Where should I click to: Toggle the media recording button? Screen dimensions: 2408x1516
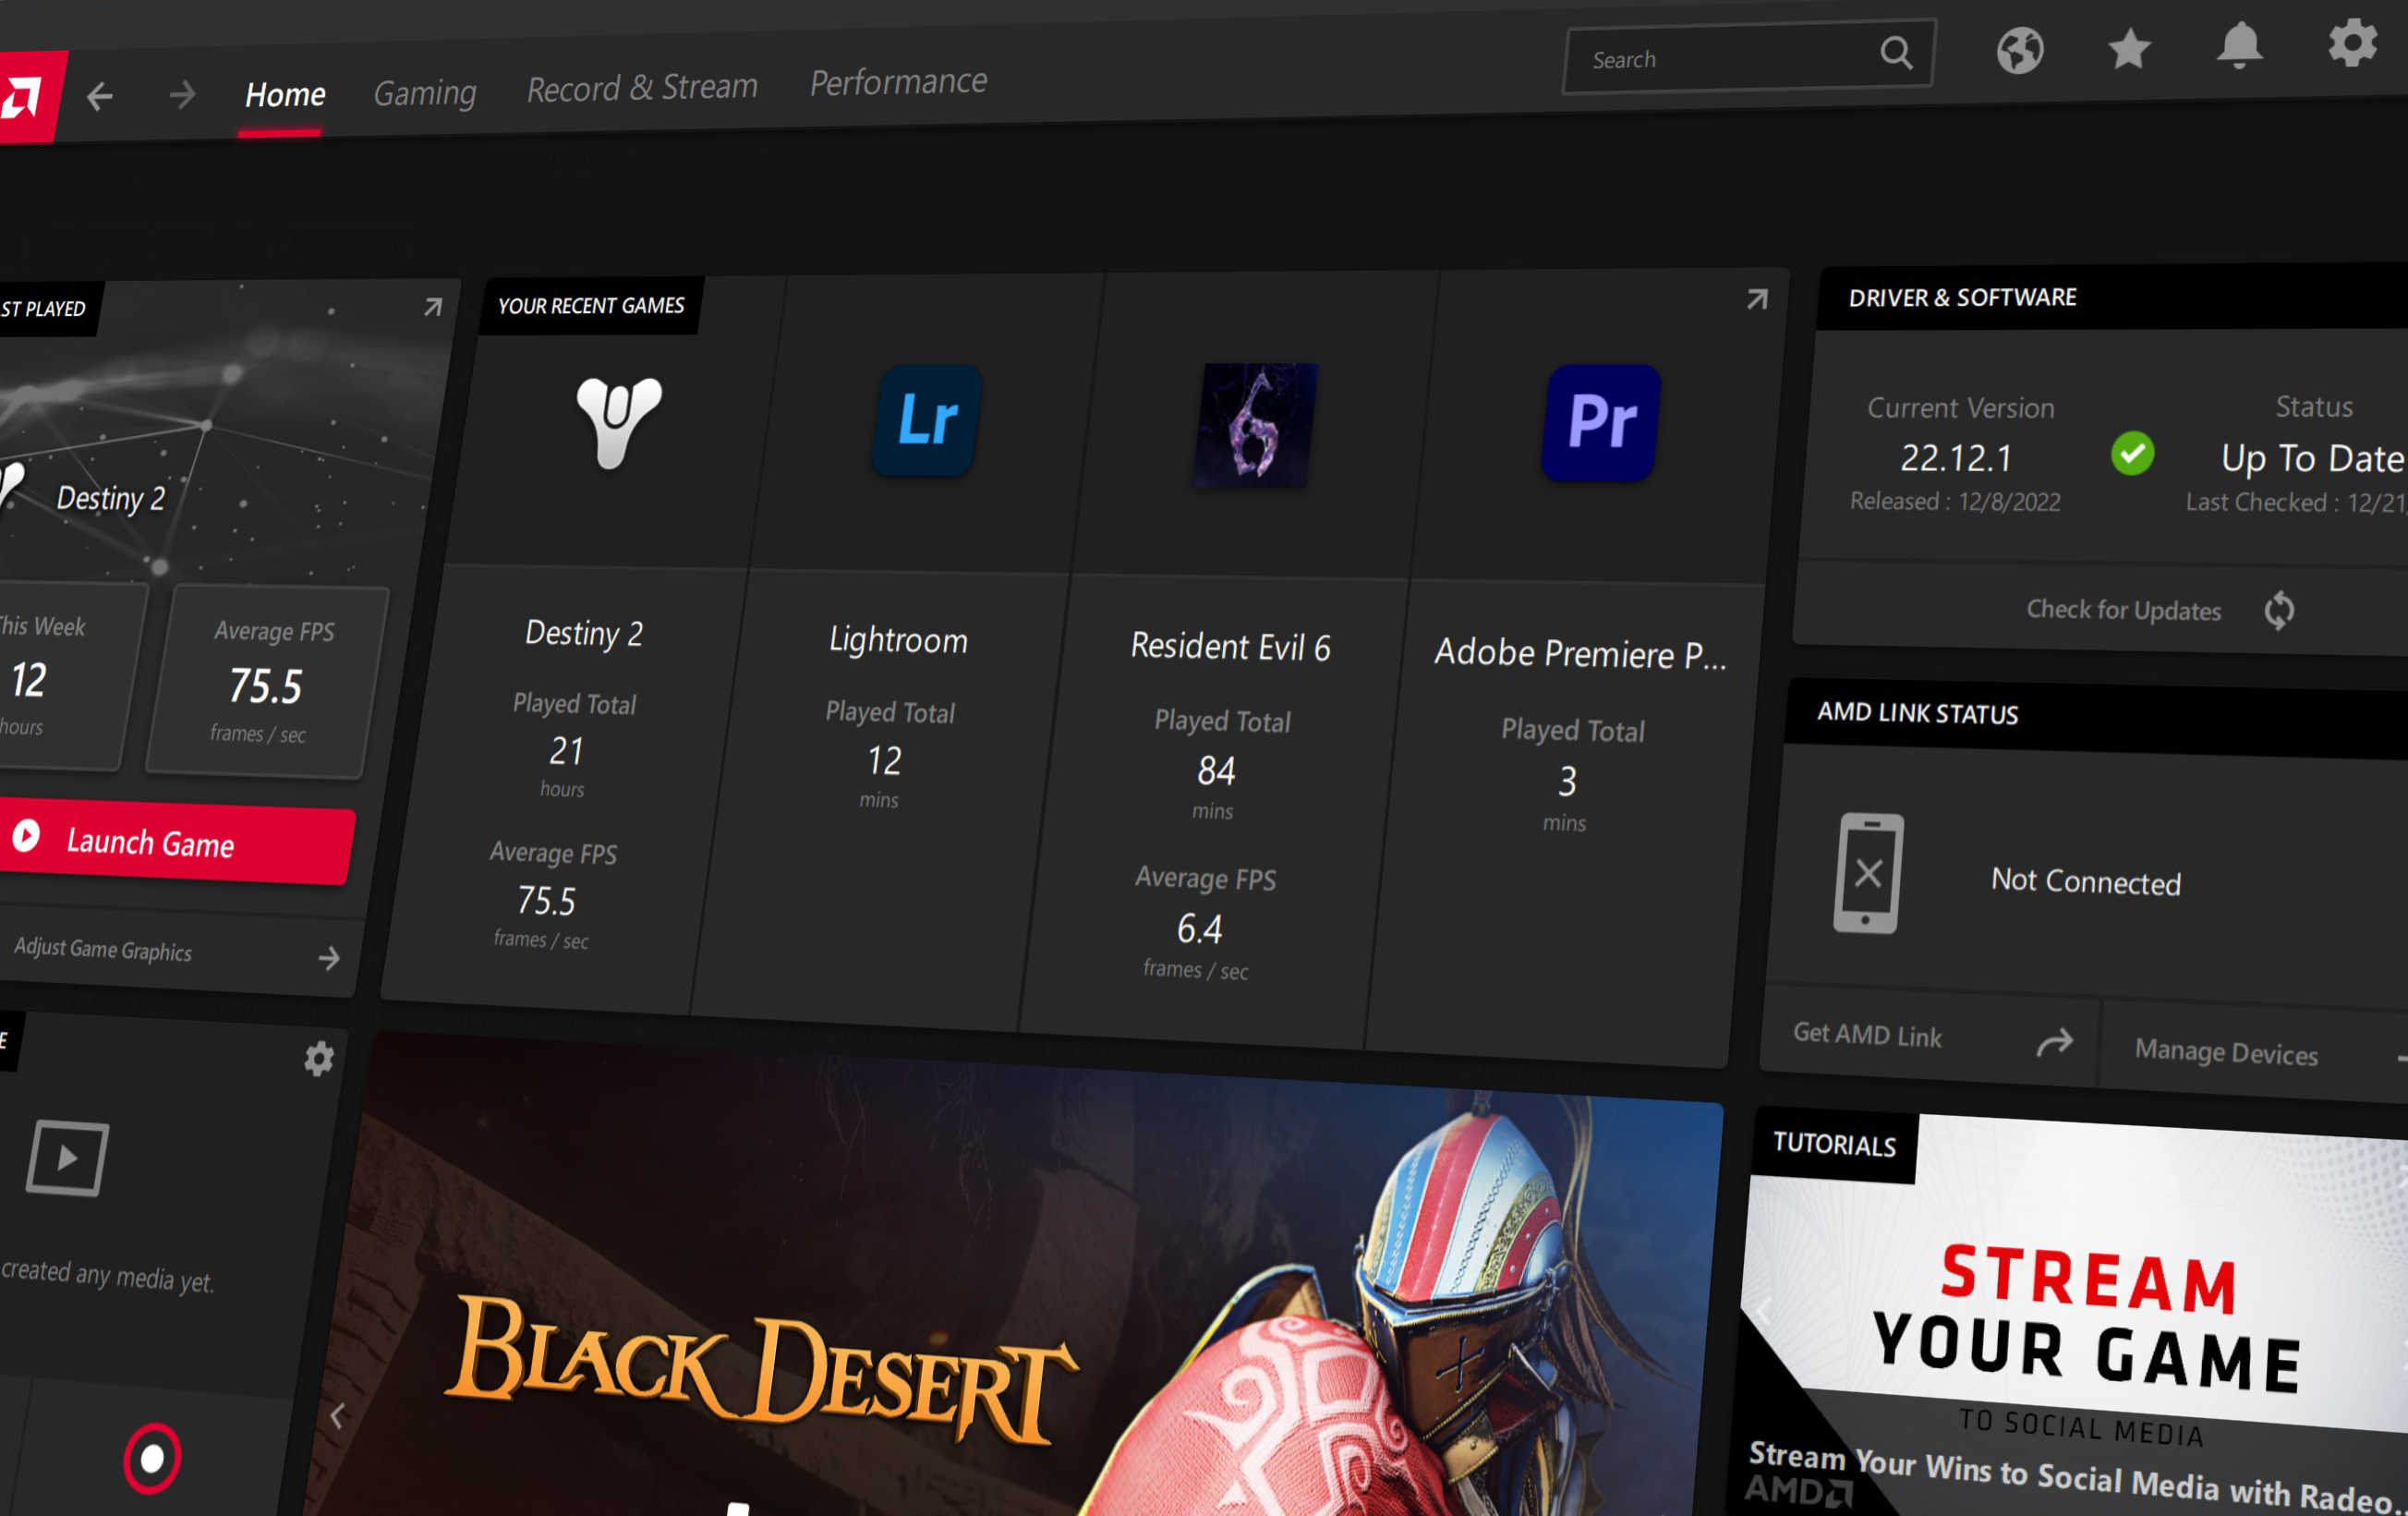tap(151, 1455)
